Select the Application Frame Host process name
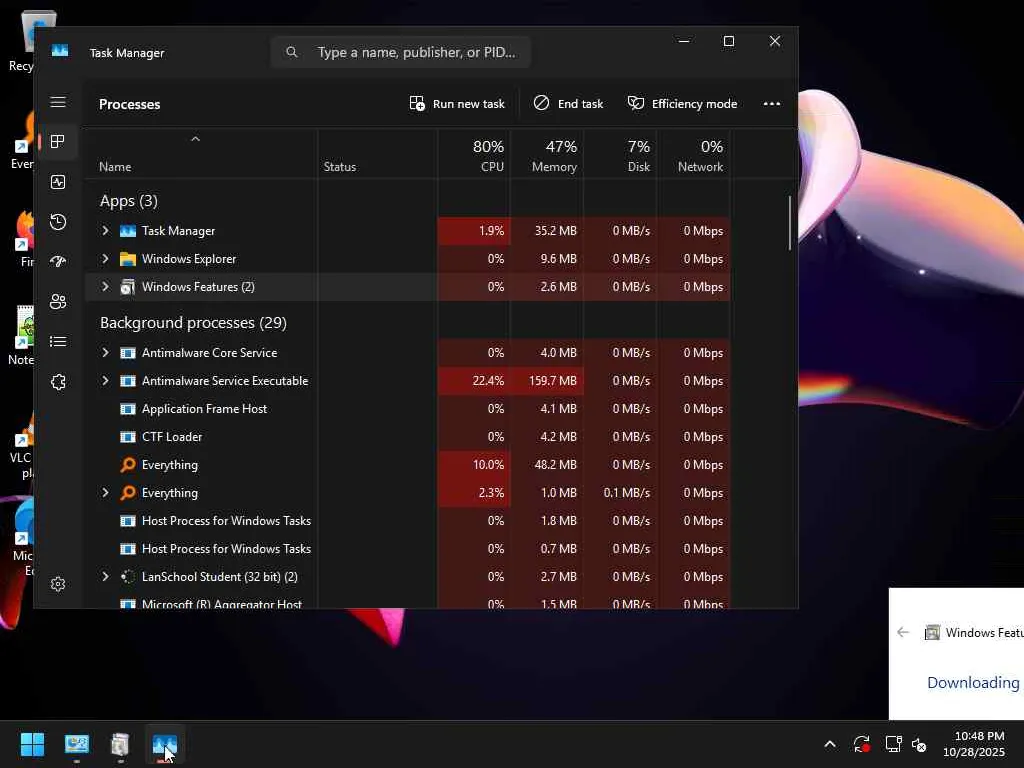Viewport: 1024px width, 768px height. (x=204, y=409)
